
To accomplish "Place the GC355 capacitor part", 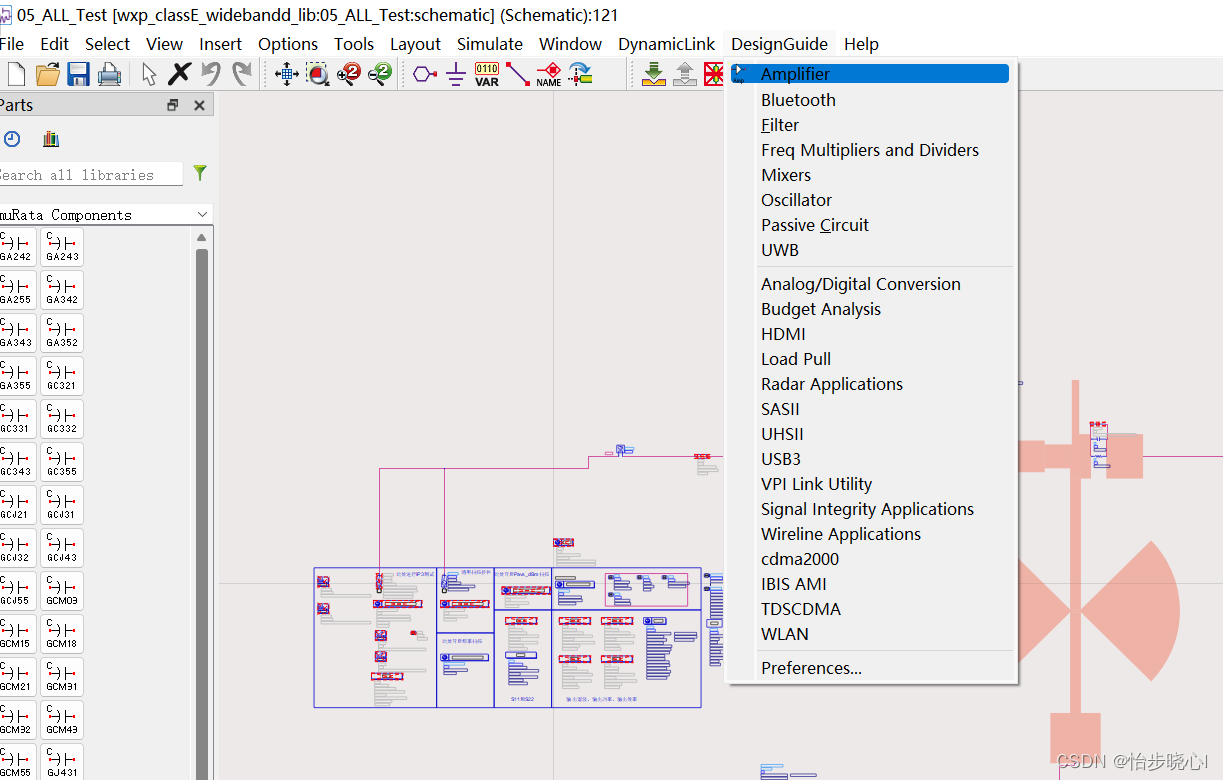I will coord(62,462).
